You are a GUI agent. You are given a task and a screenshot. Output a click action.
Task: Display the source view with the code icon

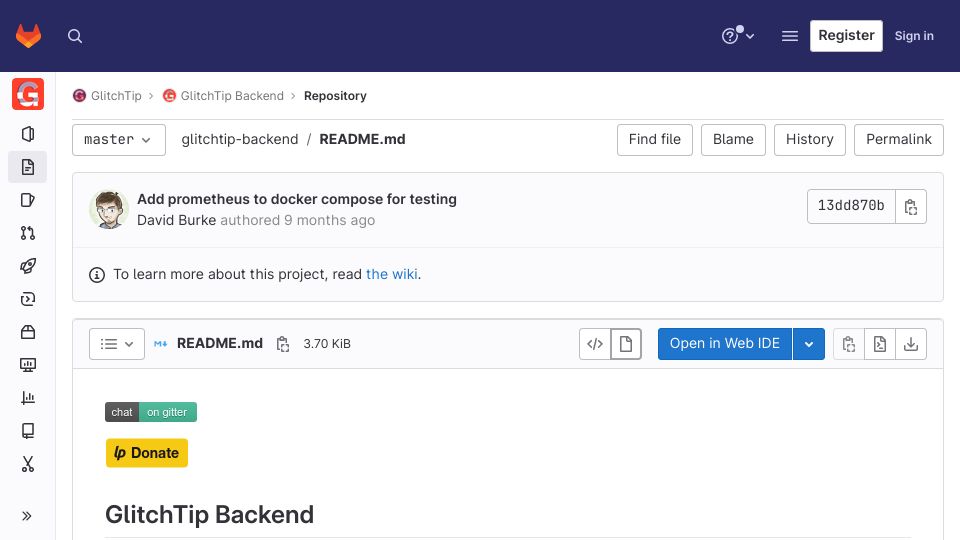(x=594, y=343)
